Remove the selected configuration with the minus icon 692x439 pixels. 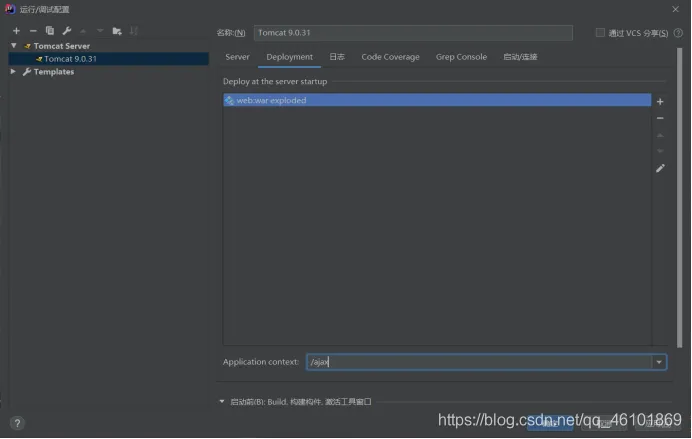click(33, 30)
